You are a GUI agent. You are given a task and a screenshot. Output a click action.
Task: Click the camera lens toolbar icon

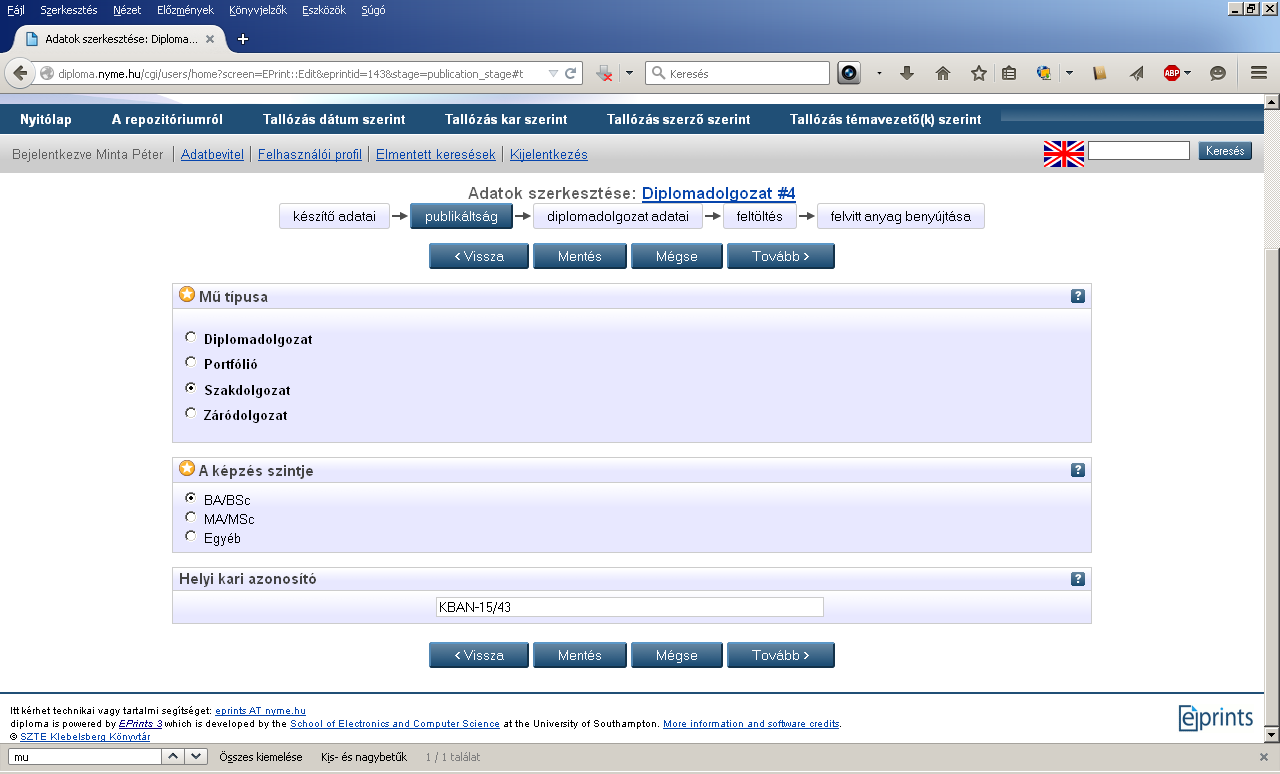(x=849, y=73)
